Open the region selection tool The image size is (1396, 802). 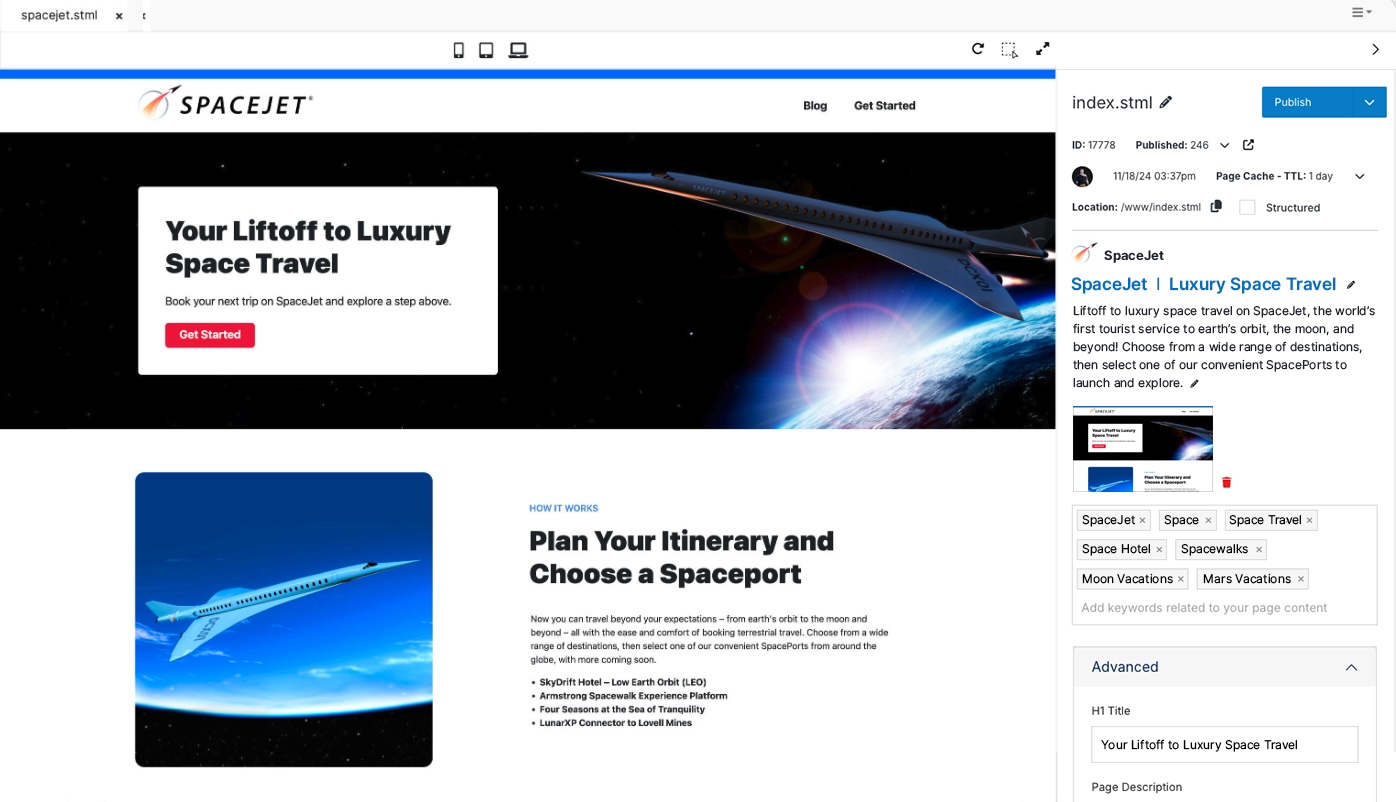(1009, 49)
